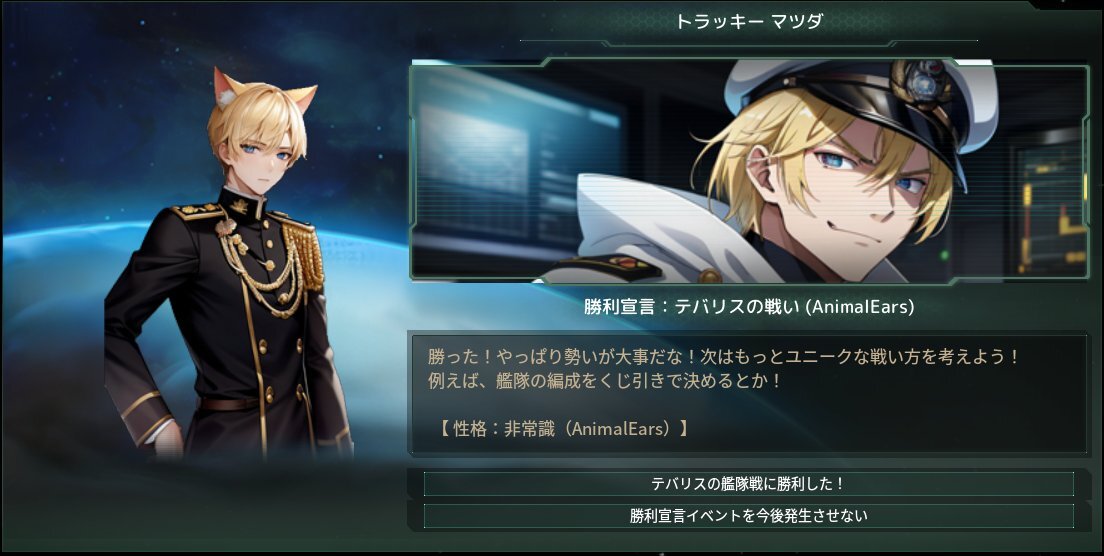Screen dimensions: 1104x556
Task: Click the officer's brown belt
Action: click(x=229, y=404)
